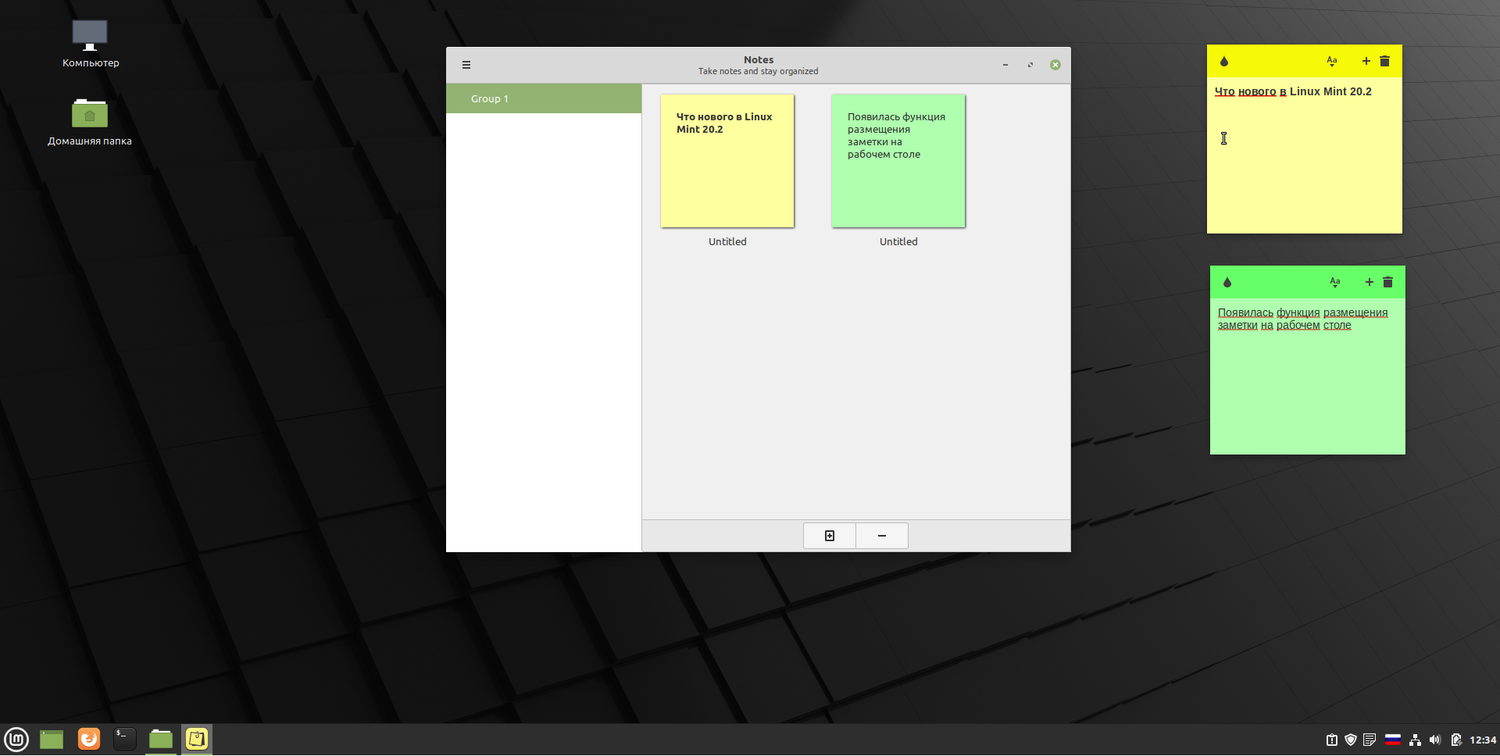
Task: Open the battery power tray icon
Action: click(1456, 740)
